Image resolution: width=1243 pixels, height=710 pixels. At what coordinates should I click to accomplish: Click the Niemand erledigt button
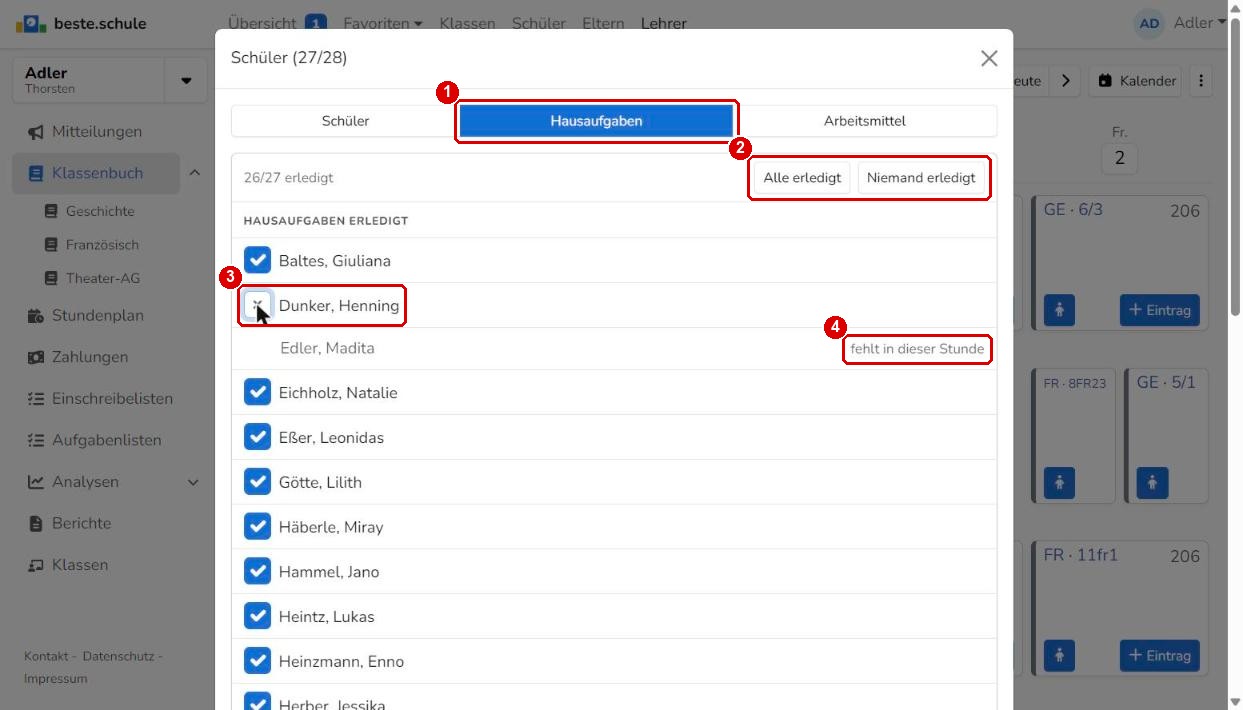coord(921,178)
